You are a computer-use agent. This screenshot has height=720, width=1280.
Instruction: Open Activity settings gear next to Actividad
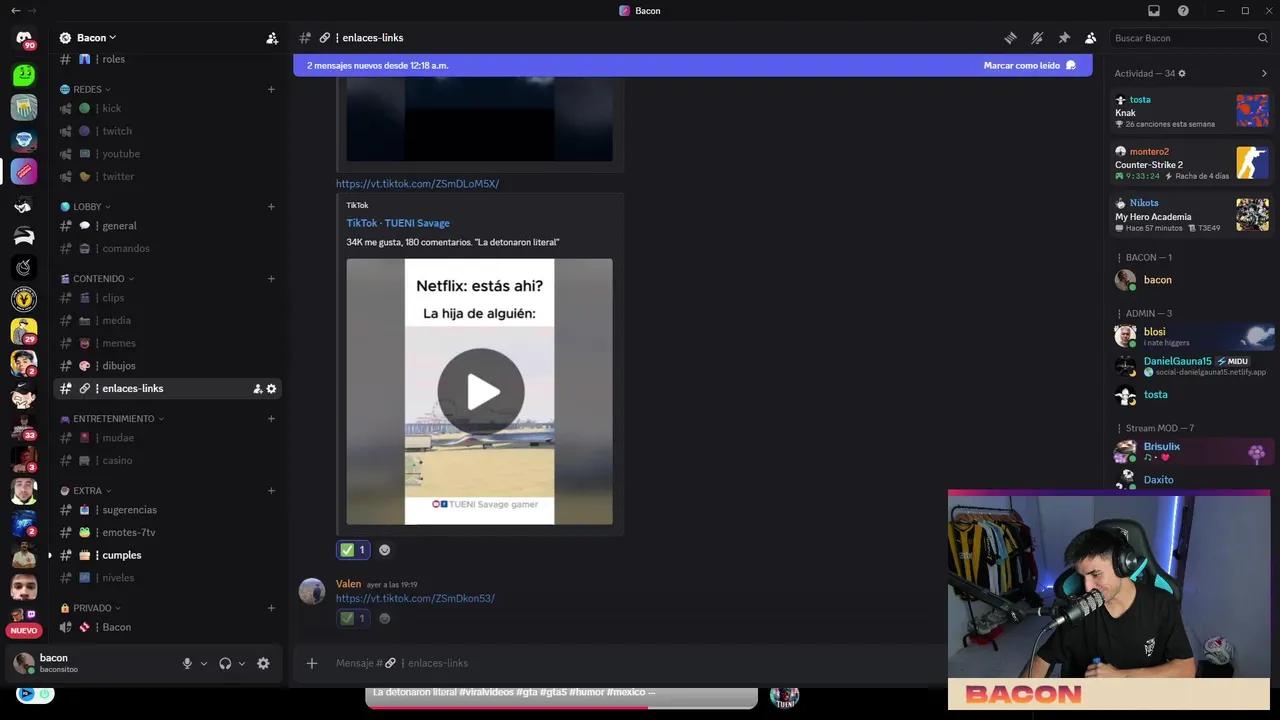point(1182,74)
